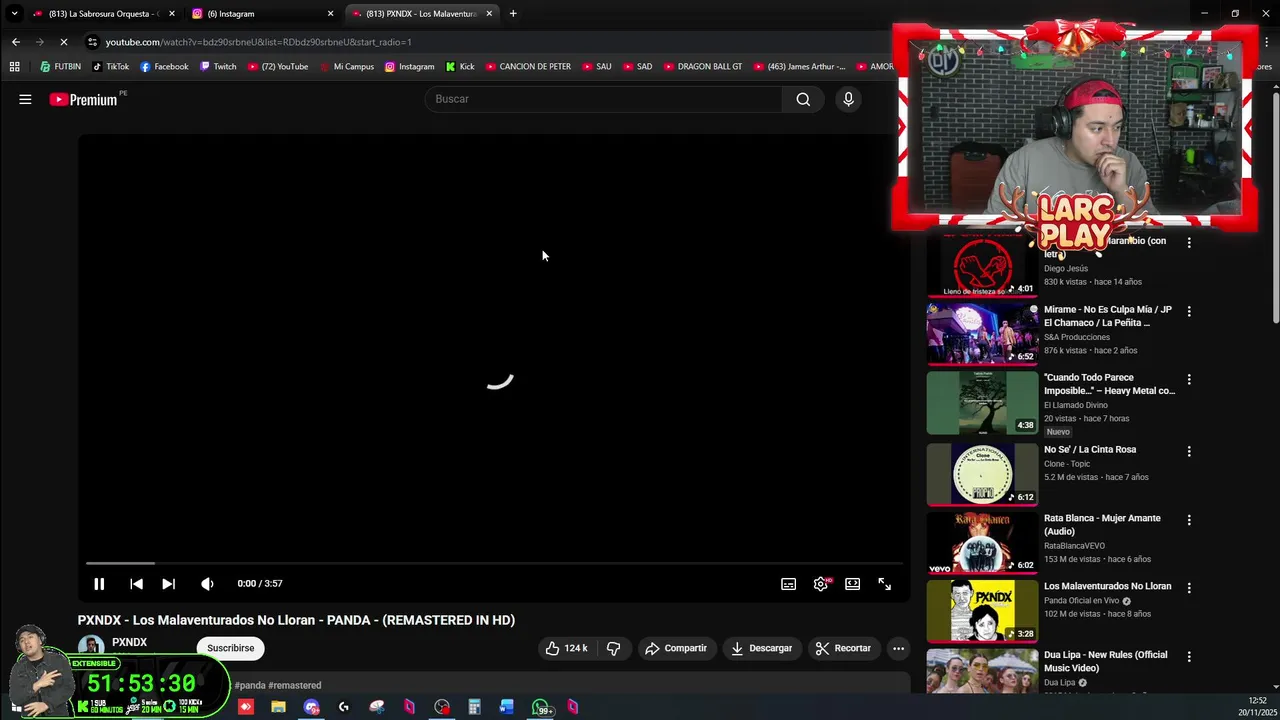This screenshot has height=720, width=1280.
Task: Click the search magnifier button
Action: tap(803, 99)
